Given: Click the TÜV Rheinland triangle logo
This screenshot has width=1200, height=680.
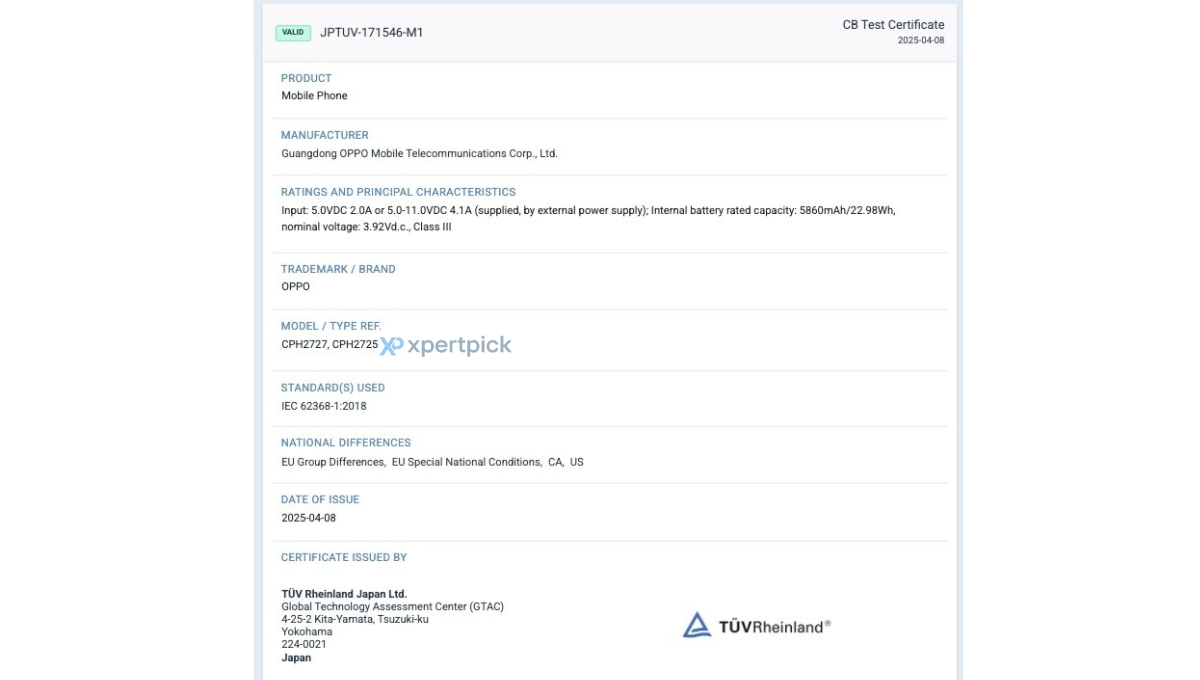Looking at the screenshot, I should pyautogui.click(x=697, y=626).
